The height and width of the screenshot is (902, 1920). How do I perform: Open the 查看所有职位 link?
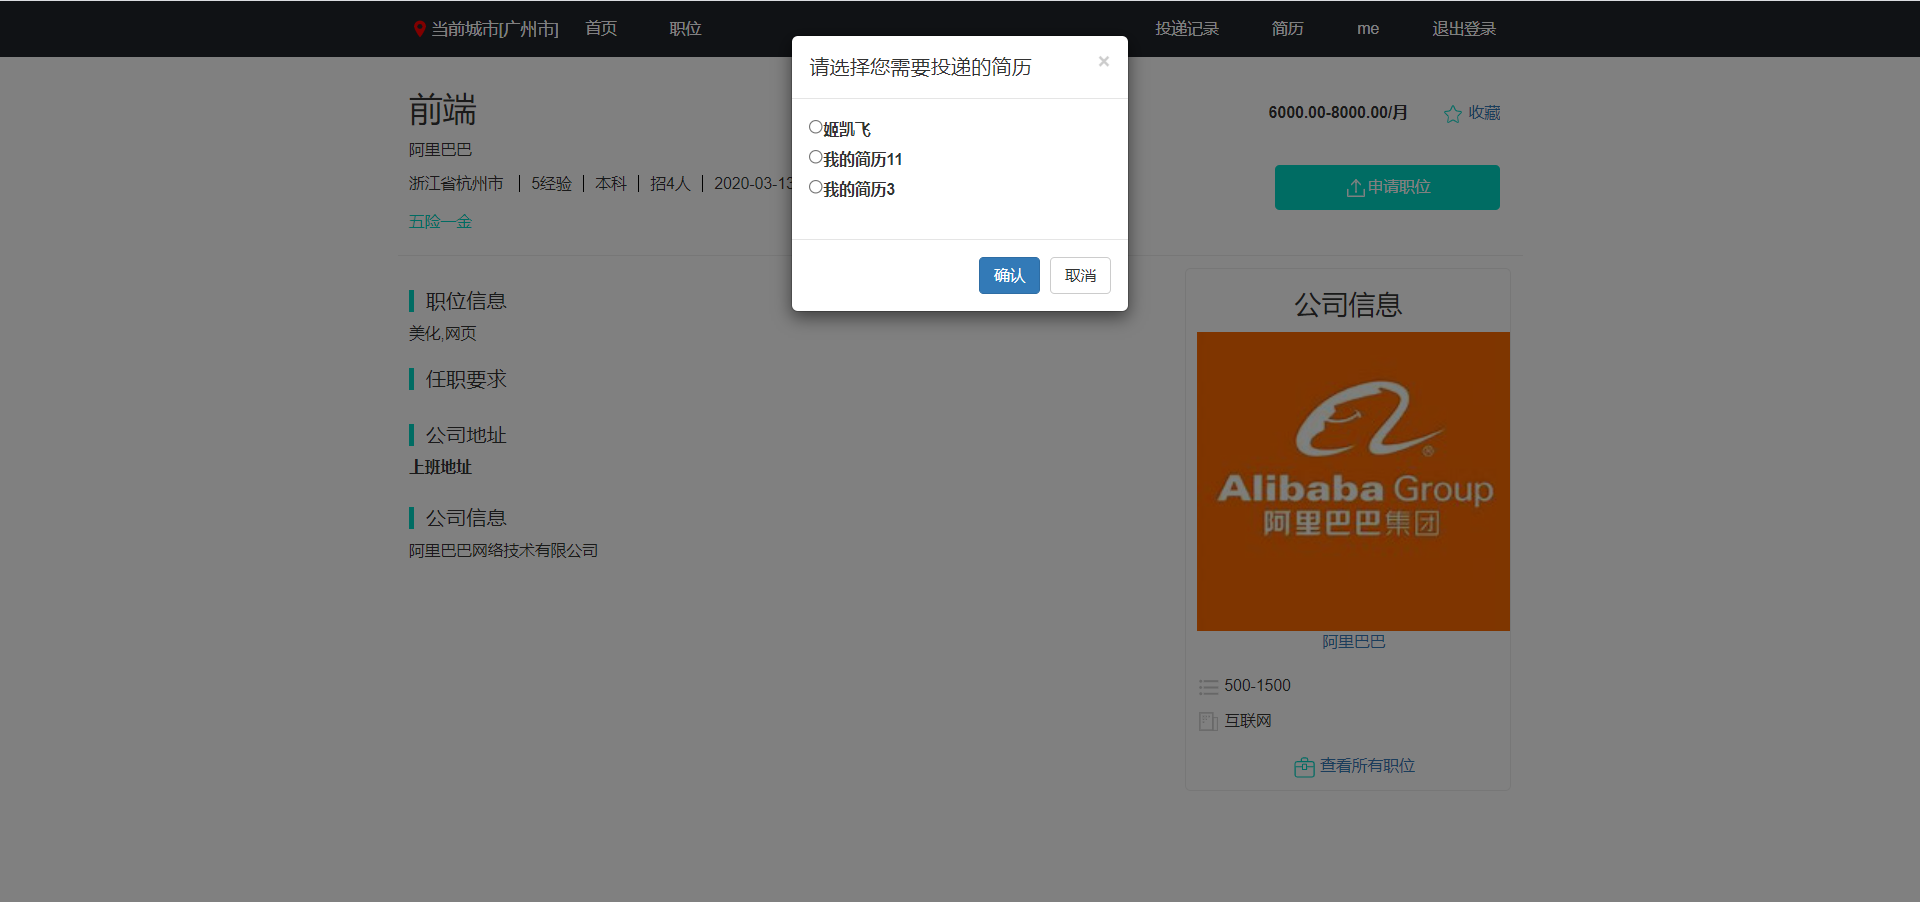pyautogui.click(x=1367, y=766)
